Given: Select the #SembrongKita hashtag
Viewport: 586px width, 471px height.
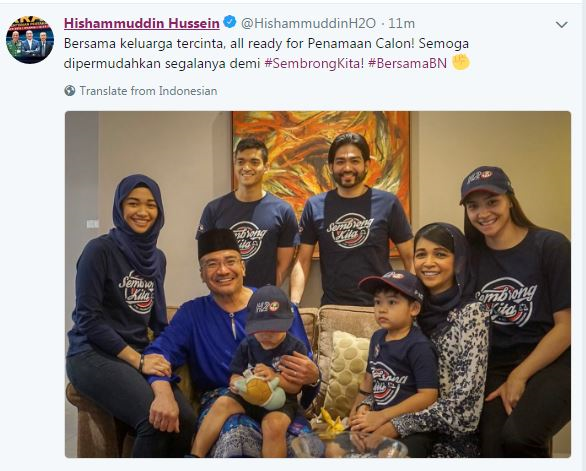Looking at the screenshot, I should (314, 63).
